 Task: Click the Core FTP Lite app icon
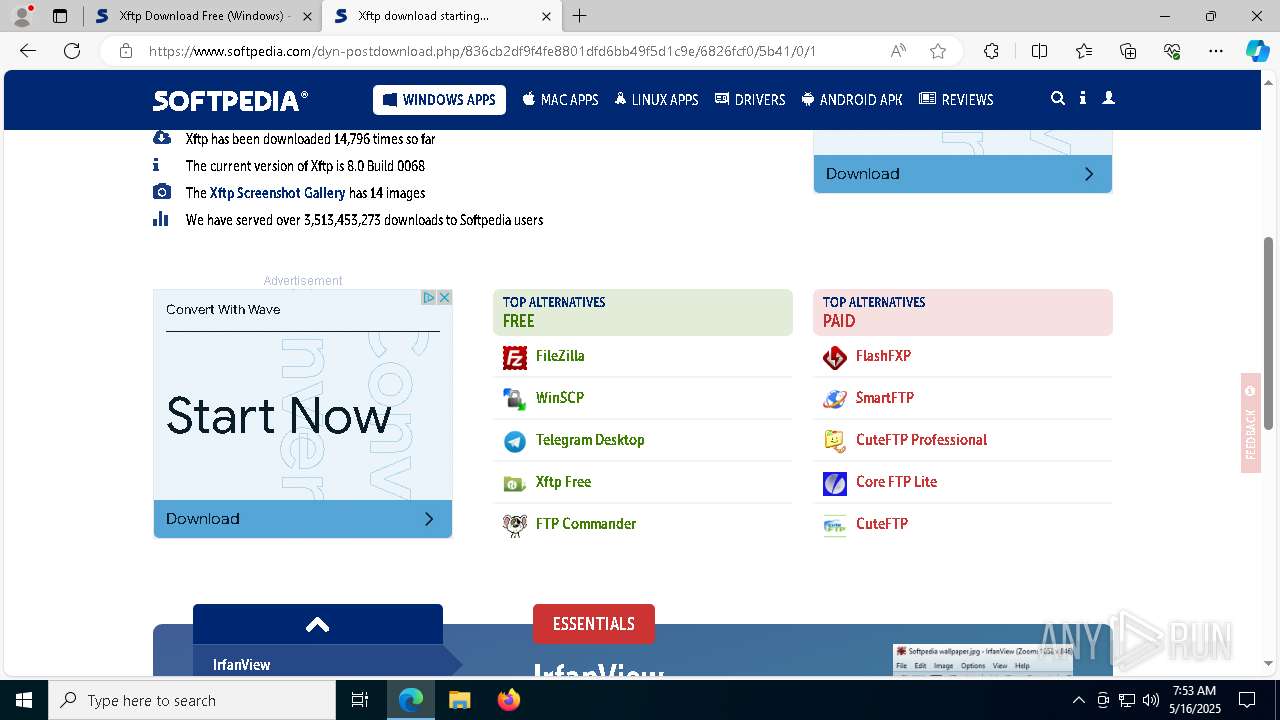[835, 483]
